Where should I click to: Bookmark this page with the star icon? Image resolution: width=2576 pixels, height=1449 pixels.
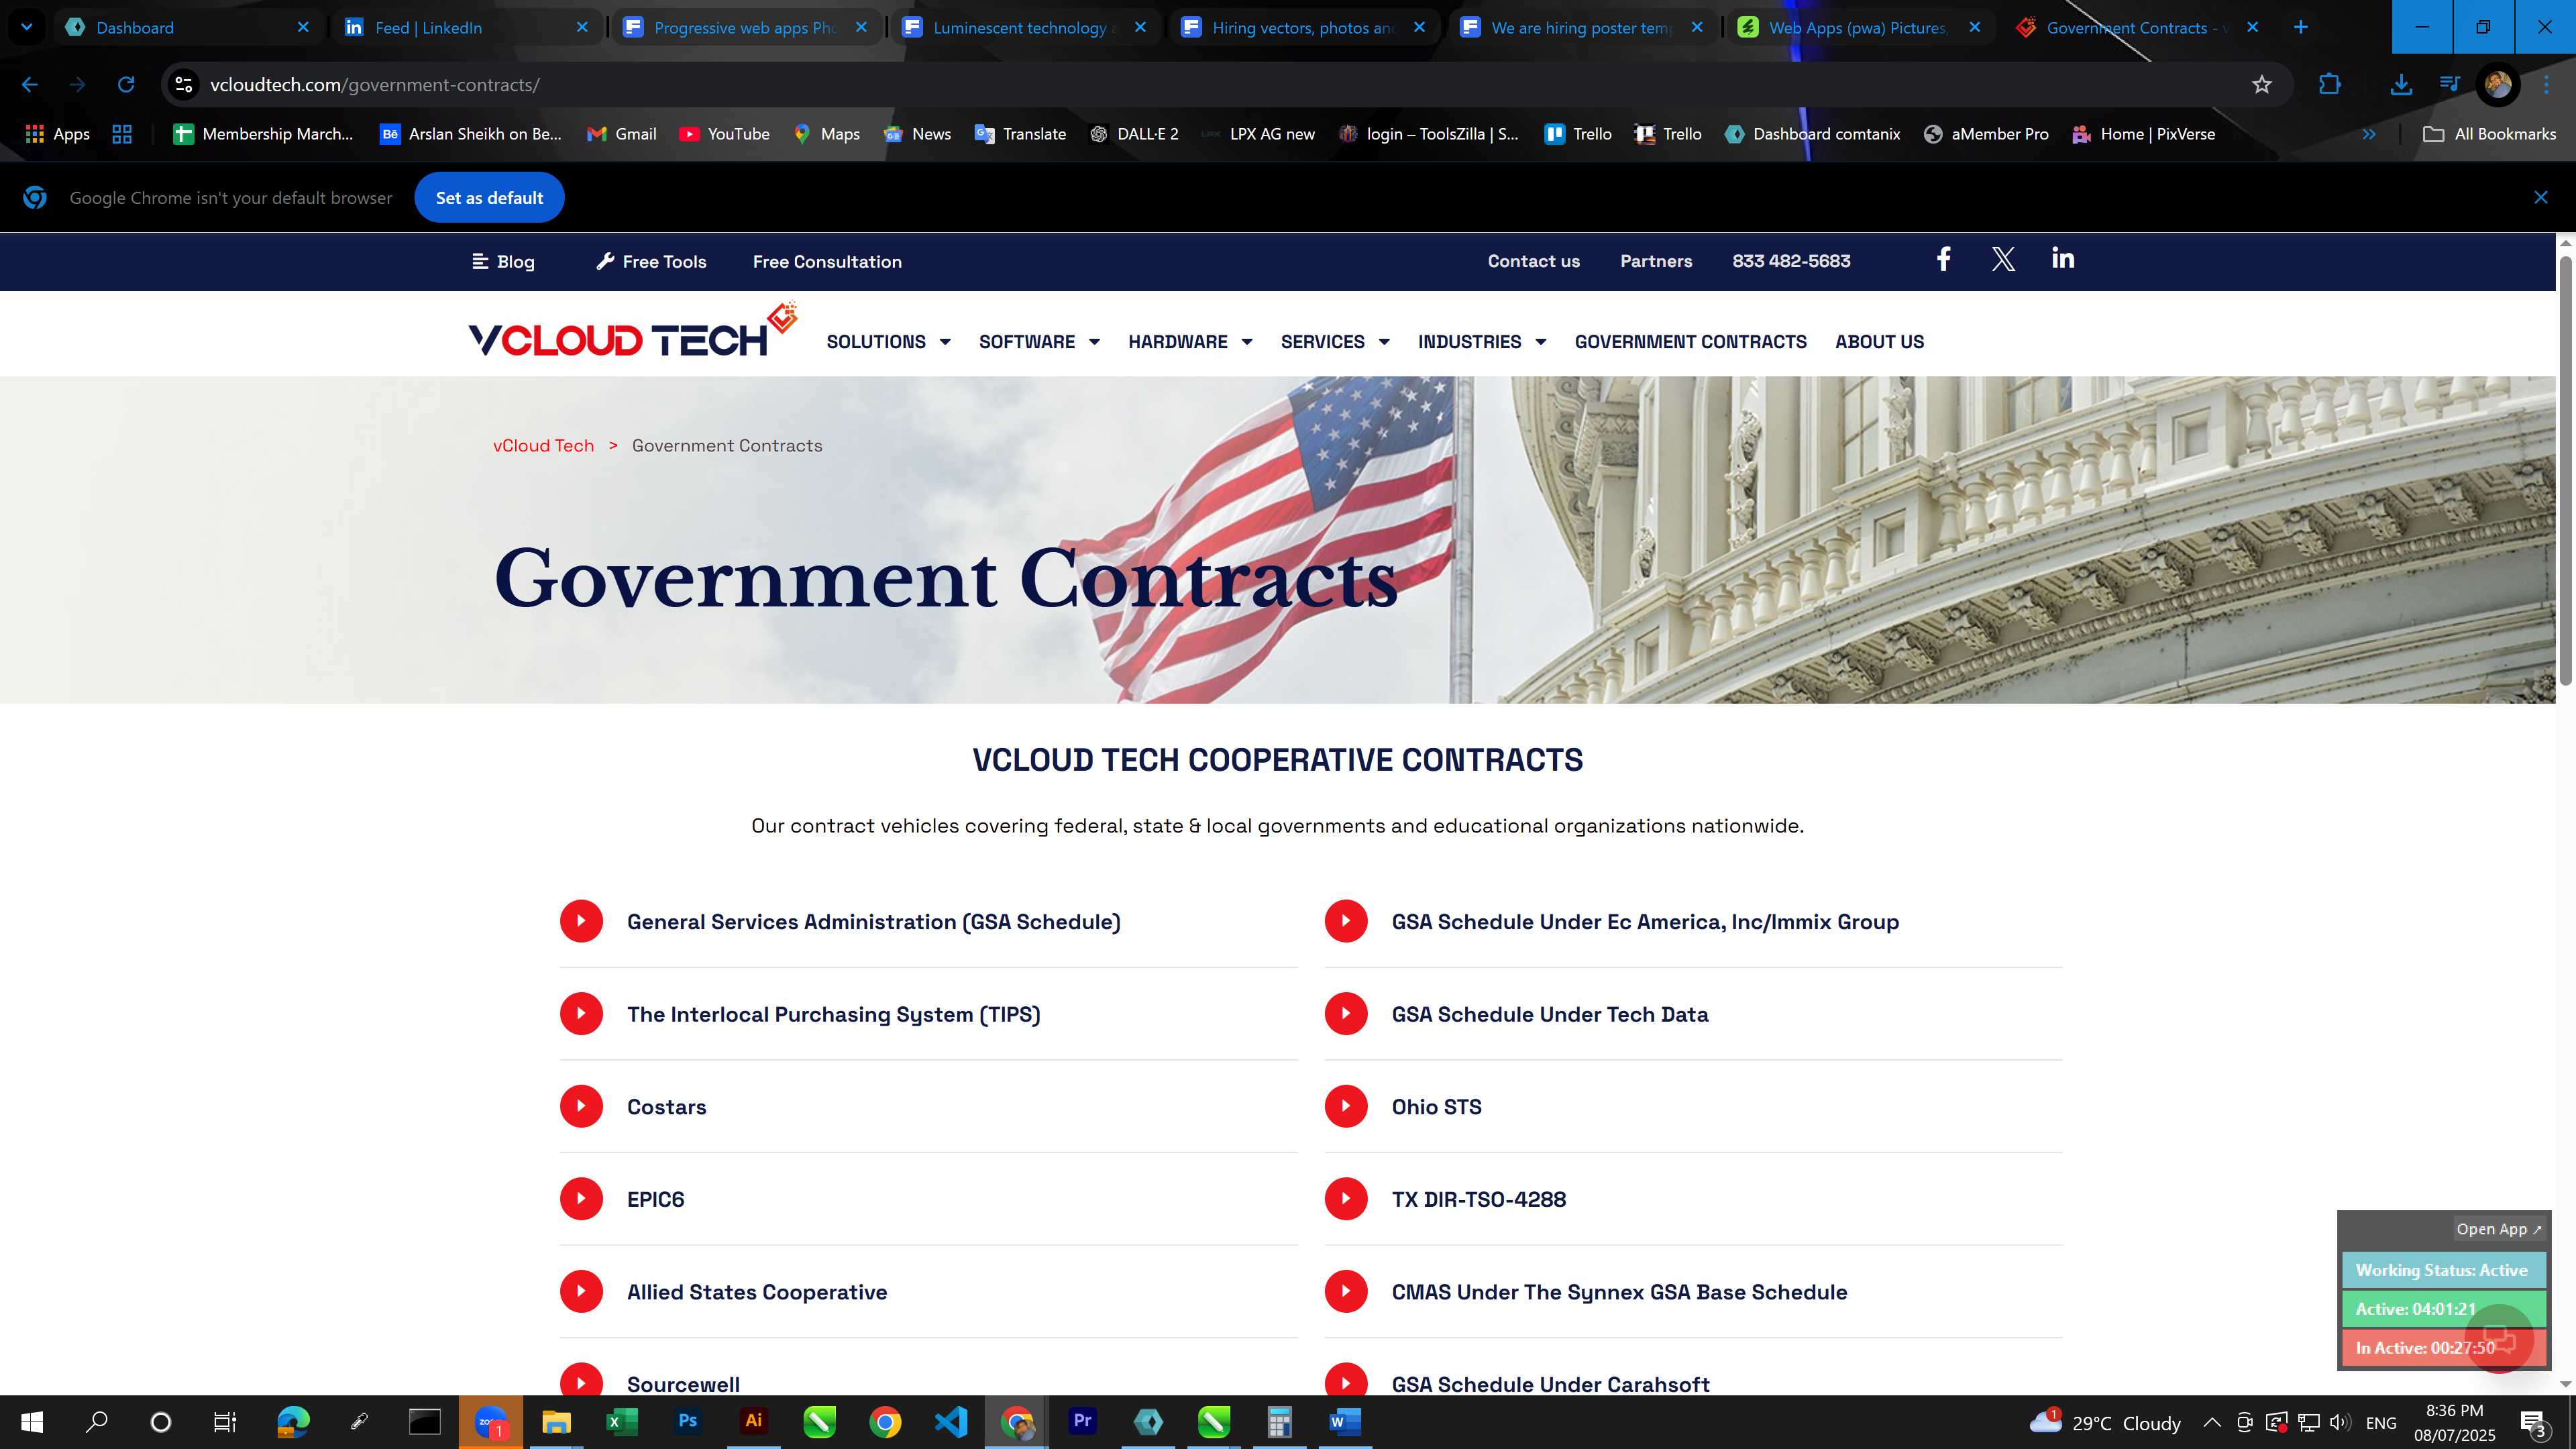pos(2262,85)
